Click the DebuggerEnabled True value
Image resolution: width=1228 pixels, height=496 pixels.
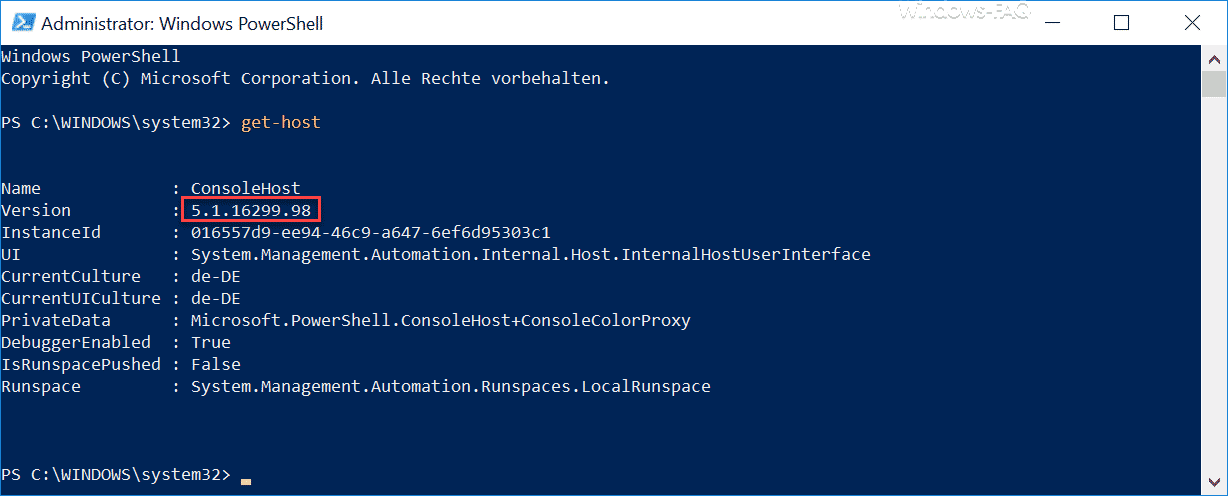click(211, 342)
